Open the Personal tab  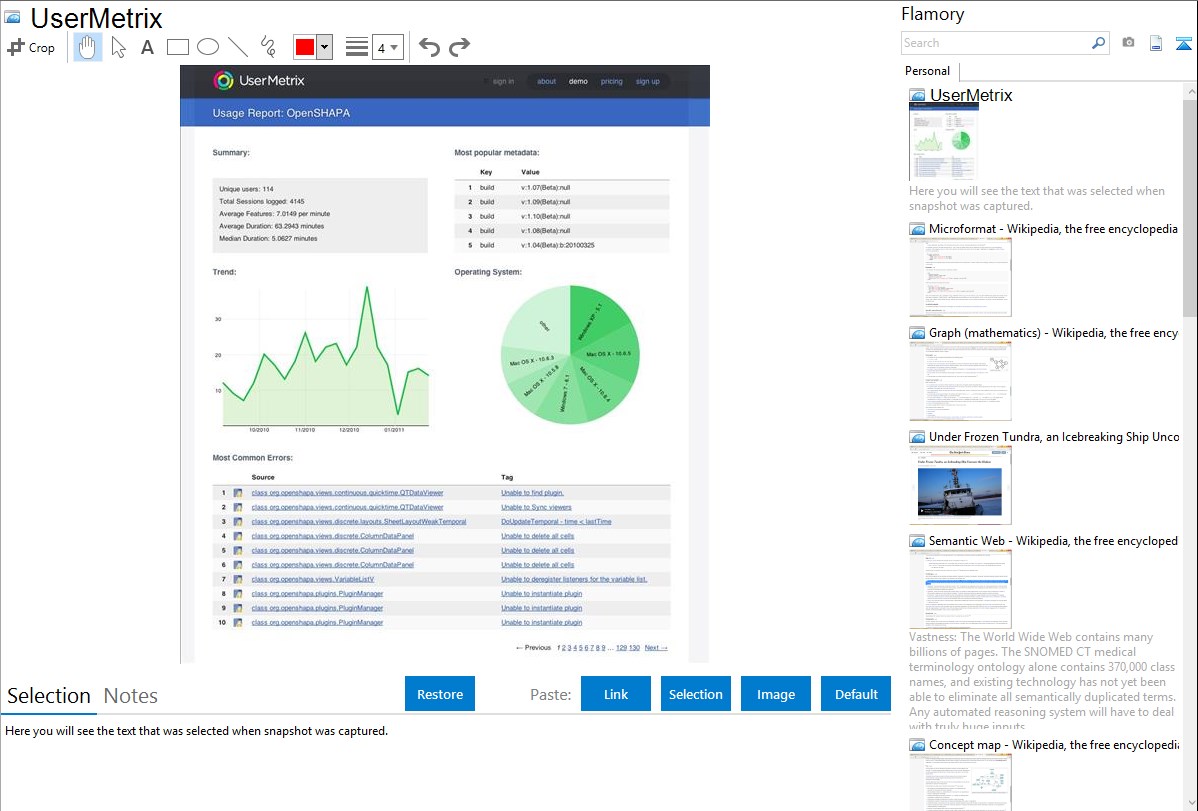927,71
